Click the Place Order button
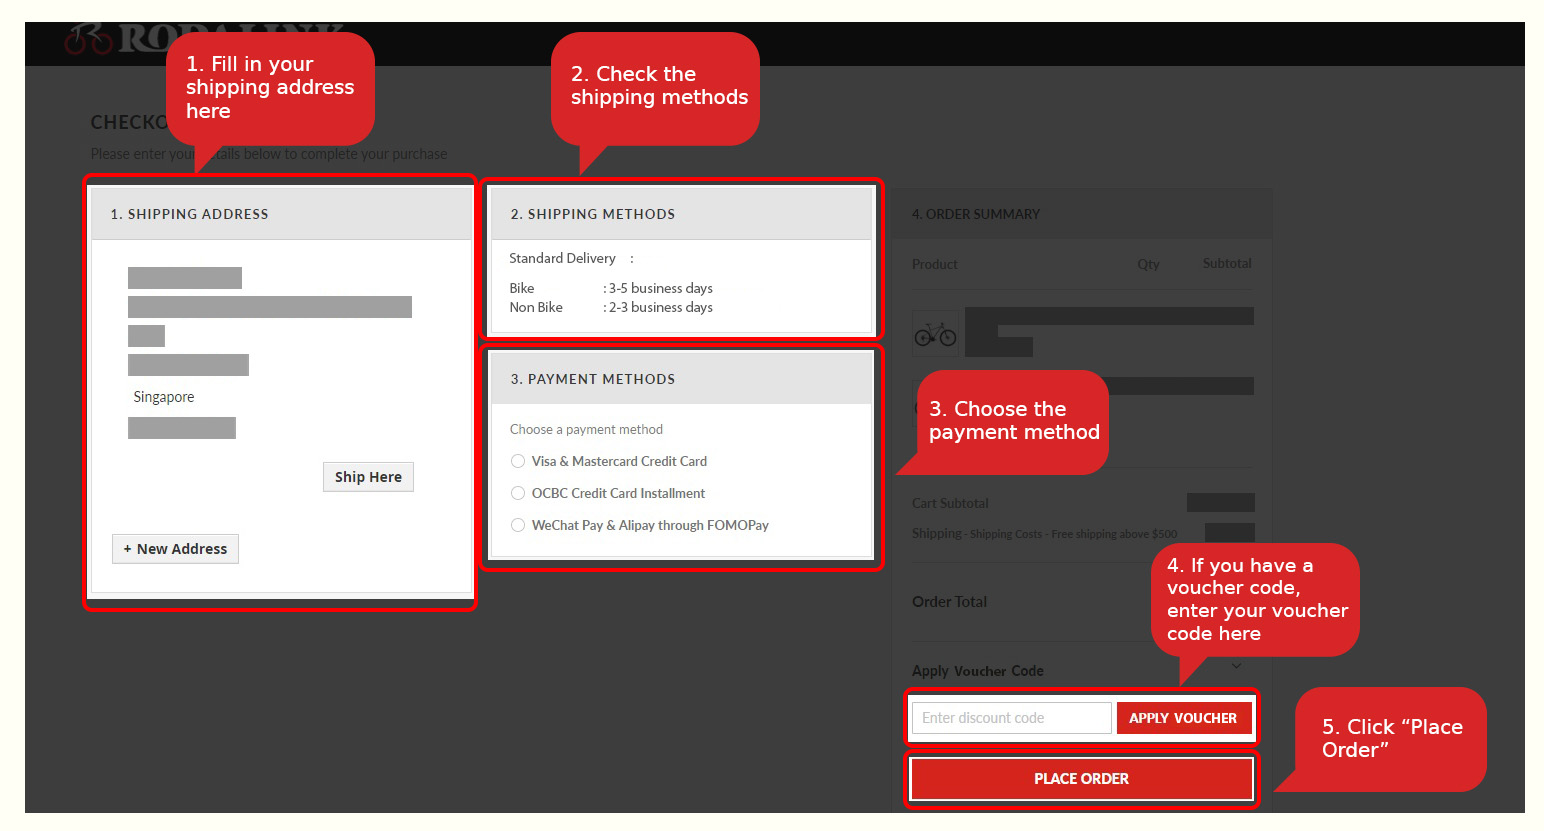The width and height of the screenshot is (1544, 831). [1081, 779]
